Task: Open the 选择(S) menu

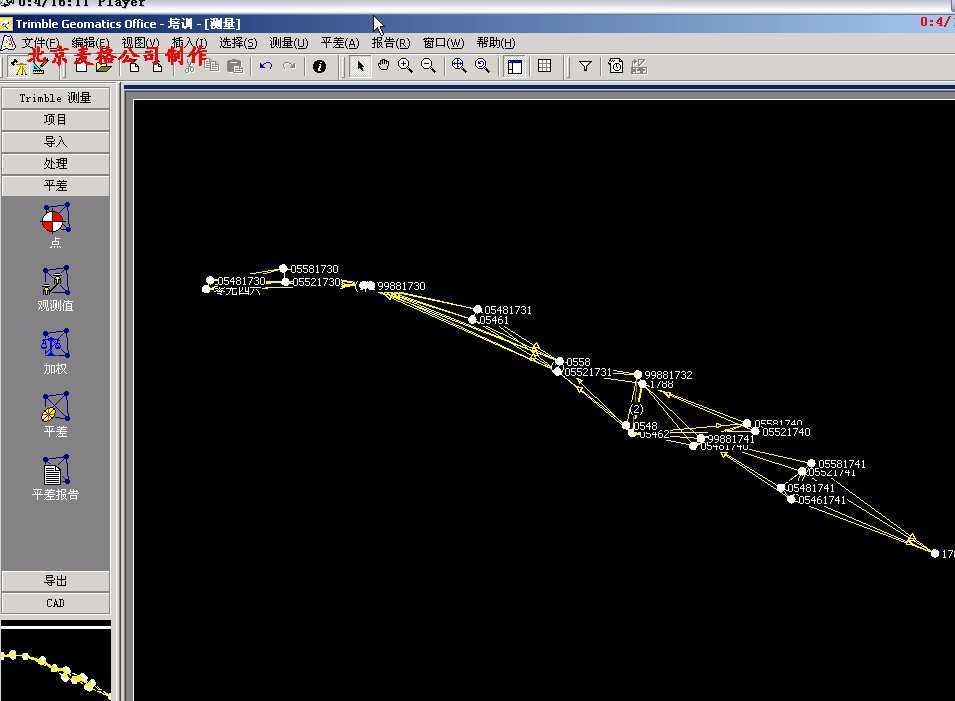Action: pos(238,43)
